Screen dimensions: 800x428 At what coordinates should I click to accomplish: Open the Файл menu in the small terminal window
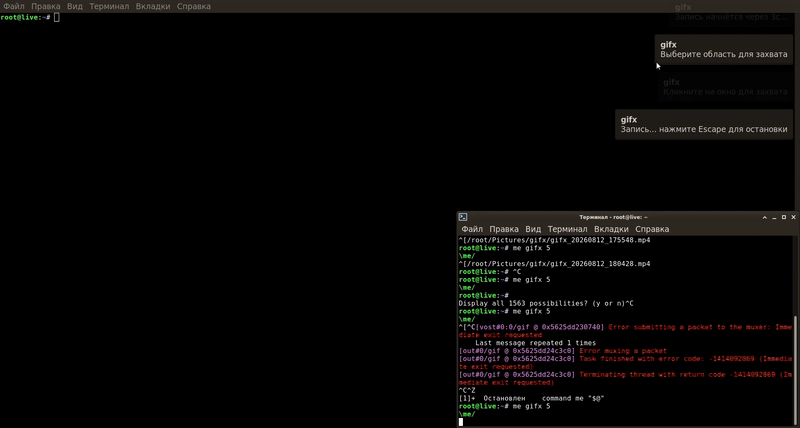click(472, 229)
